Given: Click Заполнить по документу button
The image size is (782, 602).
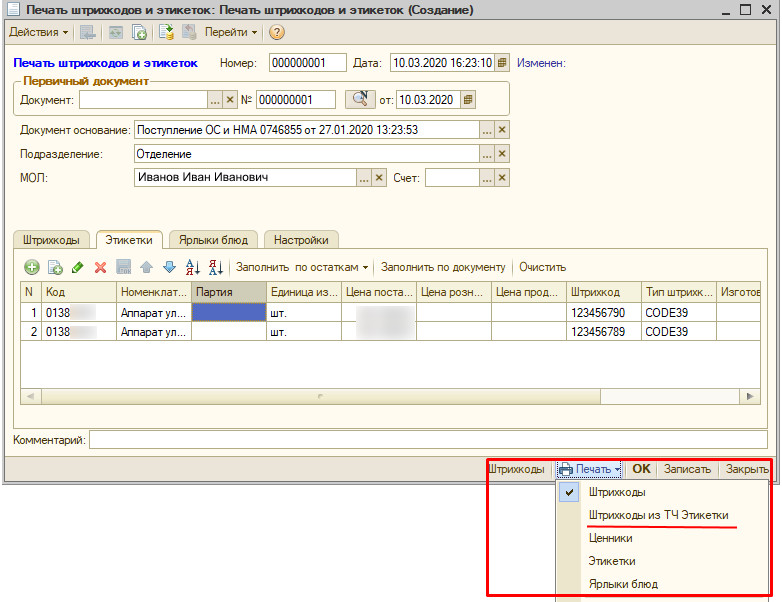Looking at the screenshot, I should click(443, 267).
